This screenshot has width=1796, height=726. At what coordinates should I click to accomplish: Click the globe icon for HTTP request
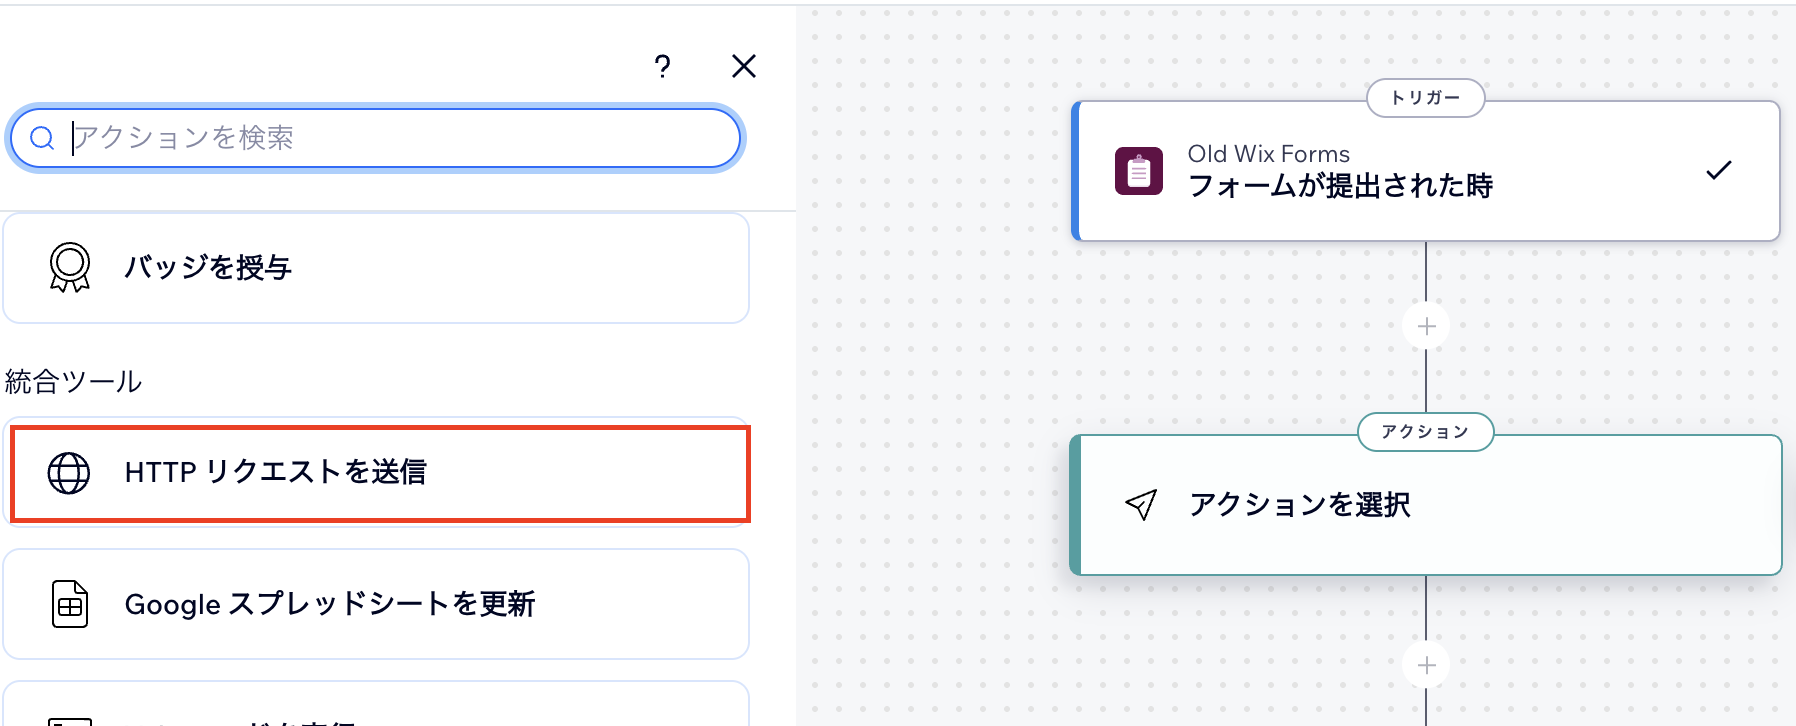[69, 473]
